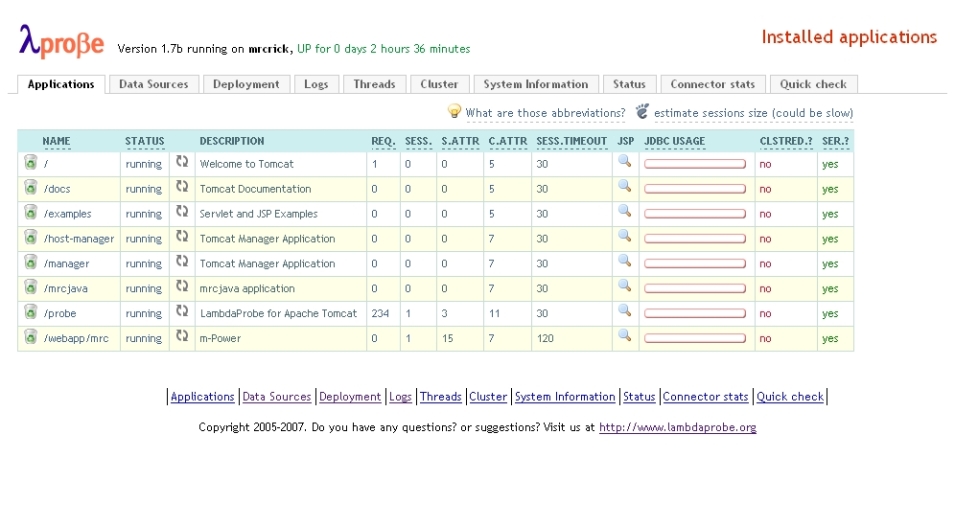Open the Status tab
955x526 pixels.
629,85
